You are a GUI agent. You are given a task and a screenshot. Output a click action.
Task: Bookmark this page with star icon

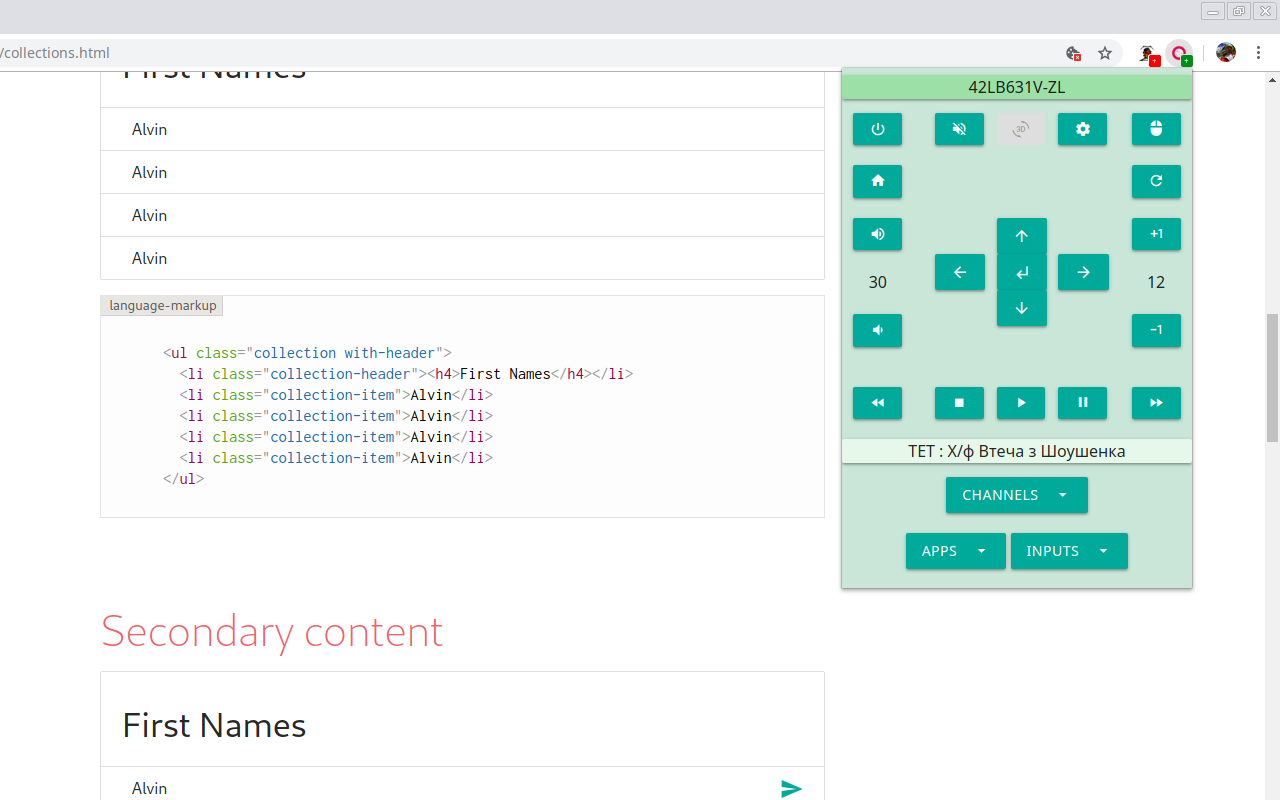click(1105, 53)
